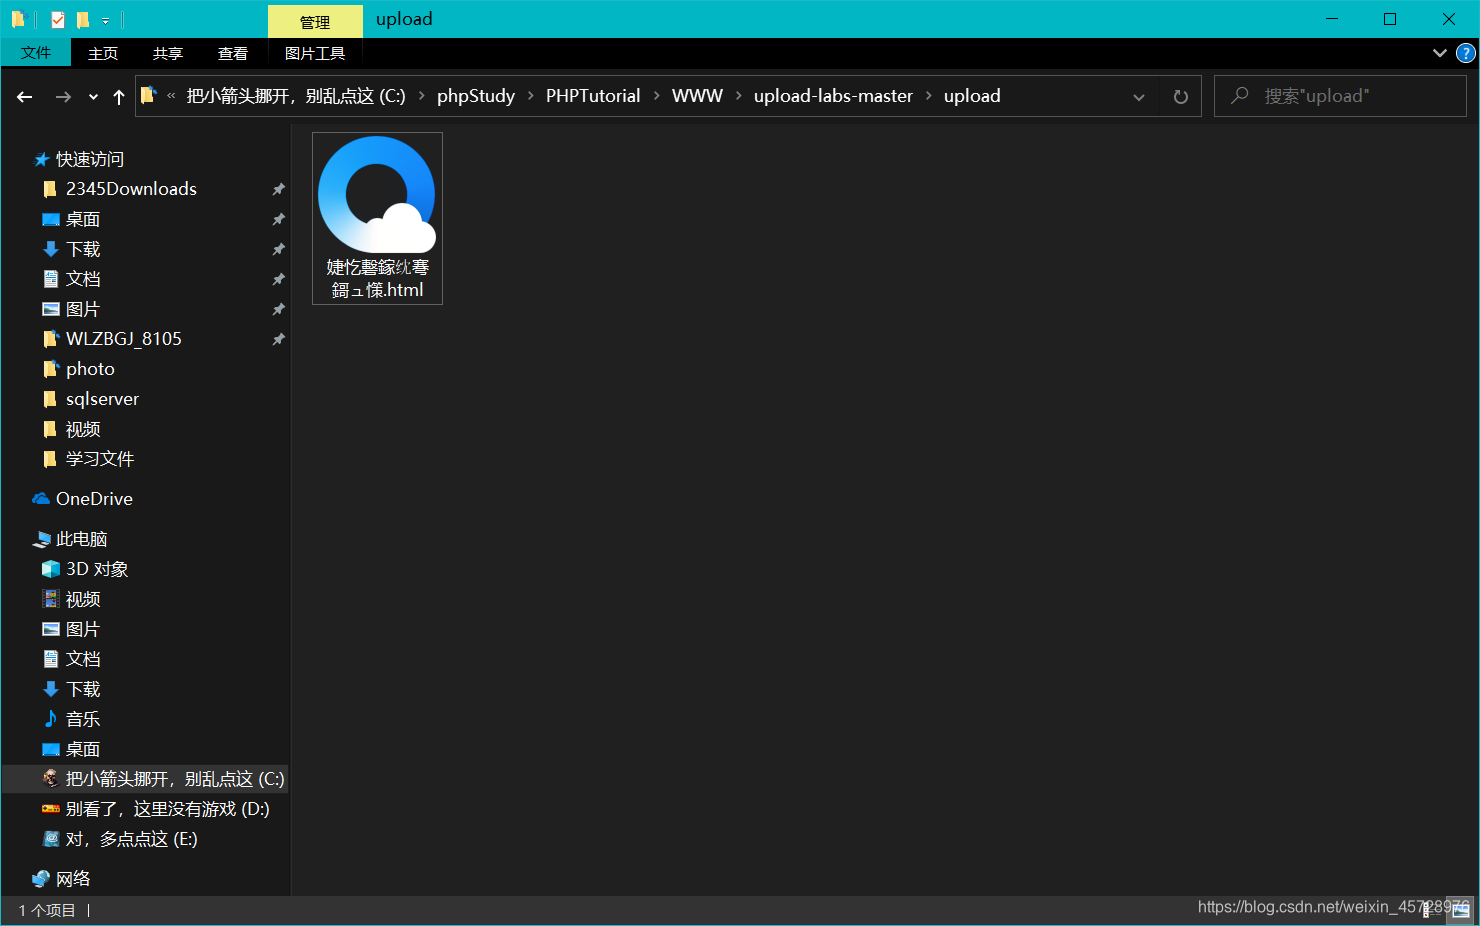
Task: Select 网络 in the navigation pane
Action: point(73,879)
